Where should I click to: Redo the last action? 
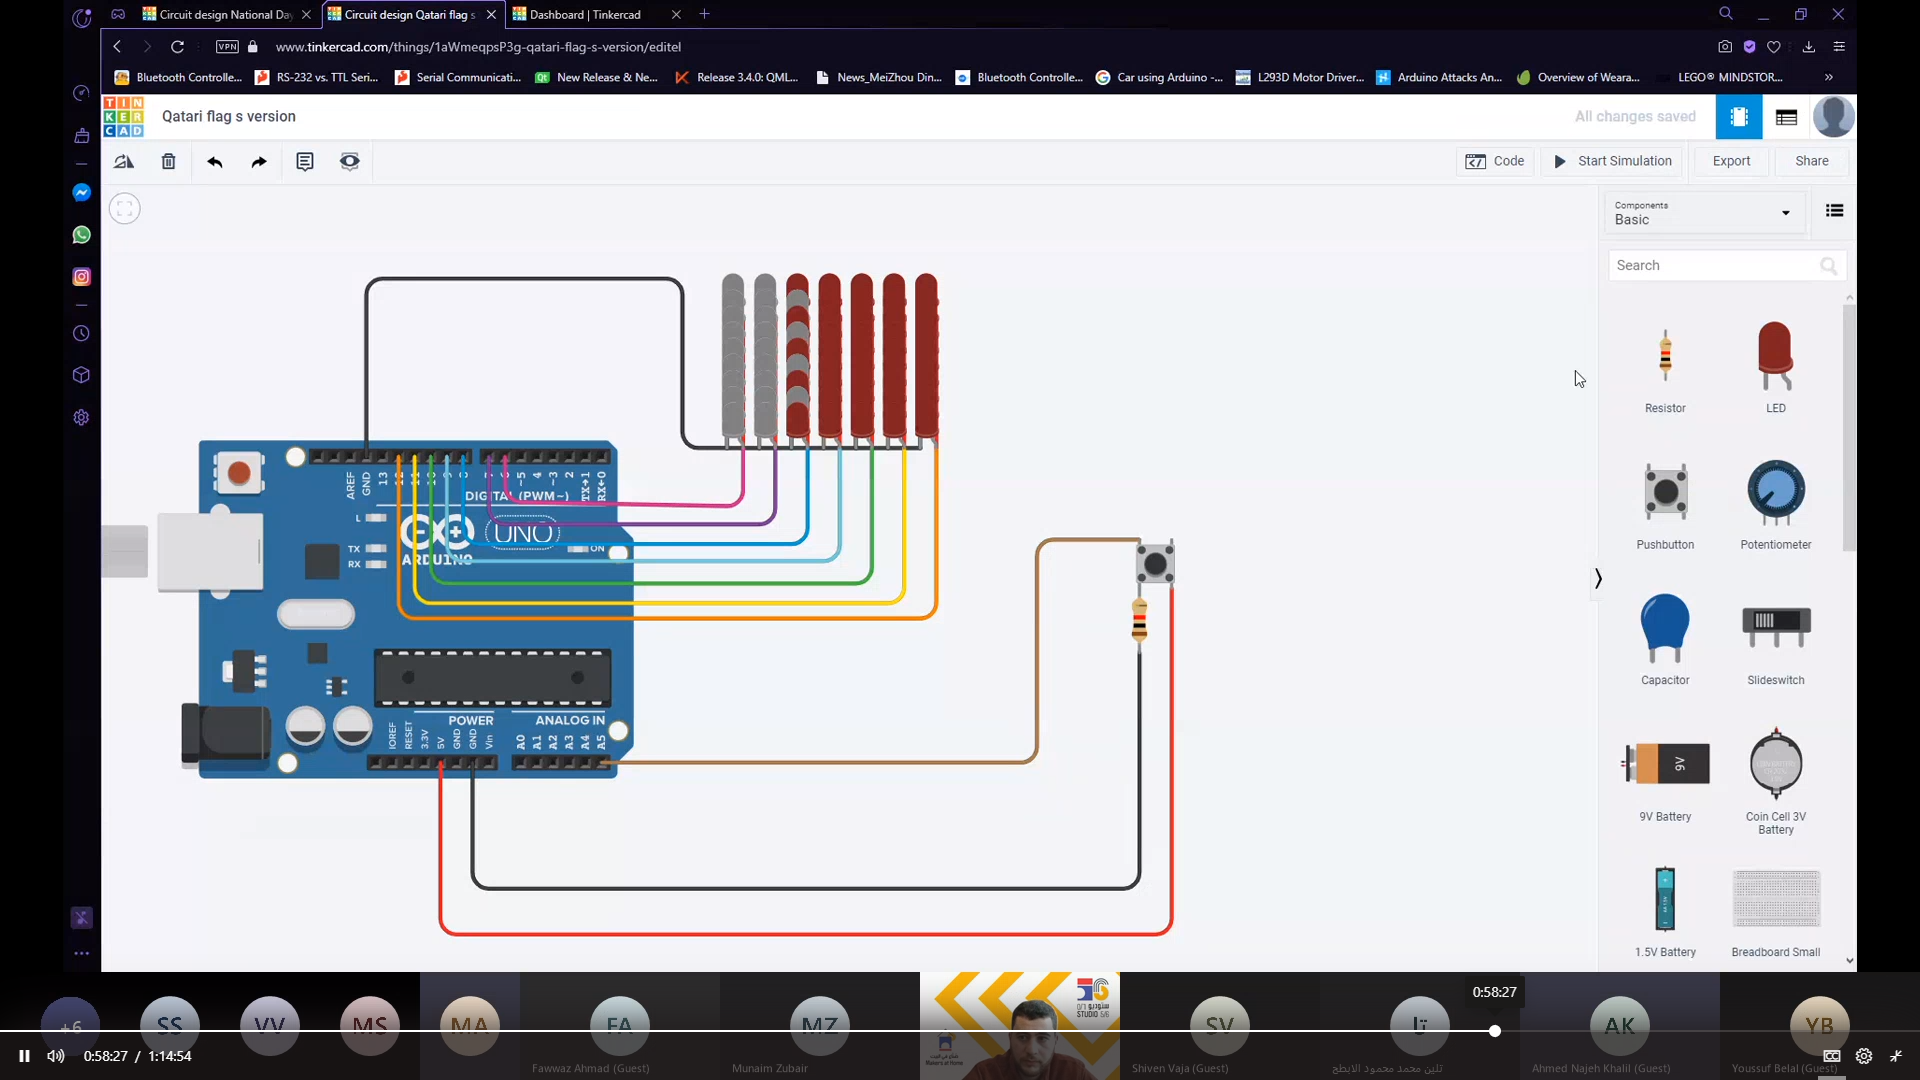pos(259,161)
